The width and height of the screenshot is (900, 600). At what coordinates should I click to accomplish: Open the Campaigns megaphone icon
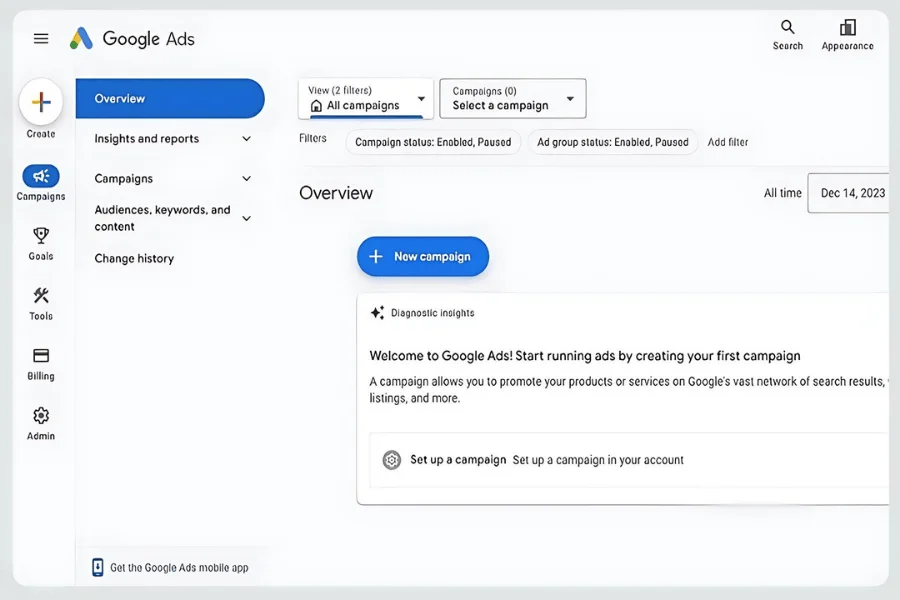click(x=41, y=176)
